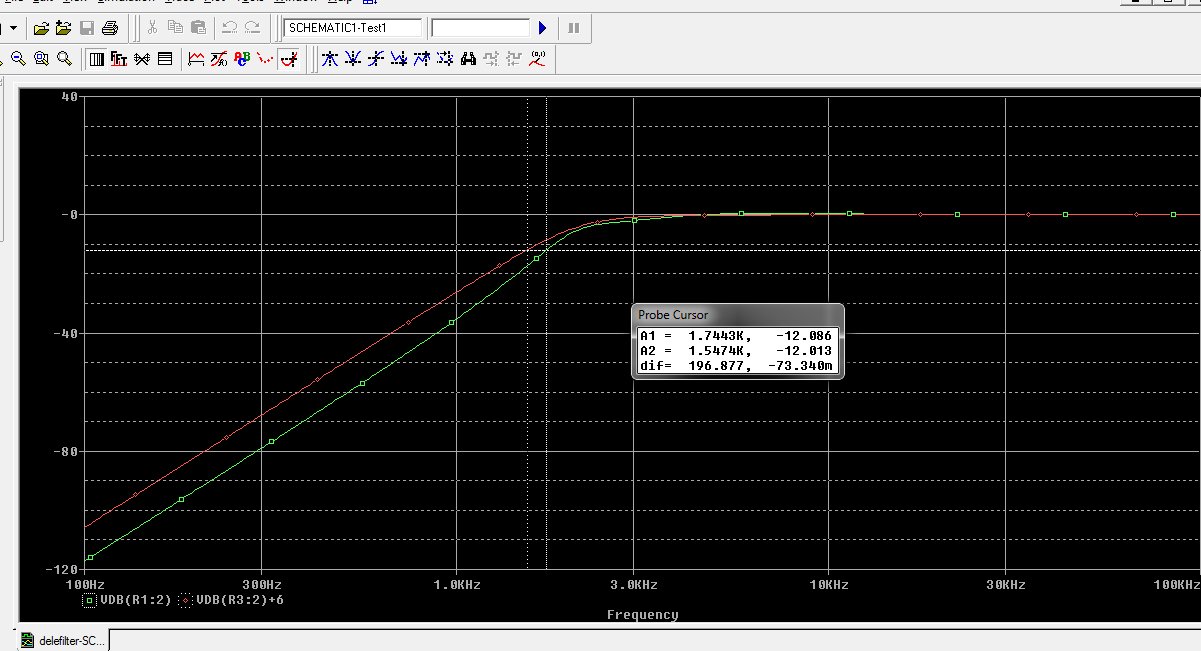Open a data file with the folder icon
This screenshot has width=1201, height=651.
pyautogui.click(x=41, y=28)
